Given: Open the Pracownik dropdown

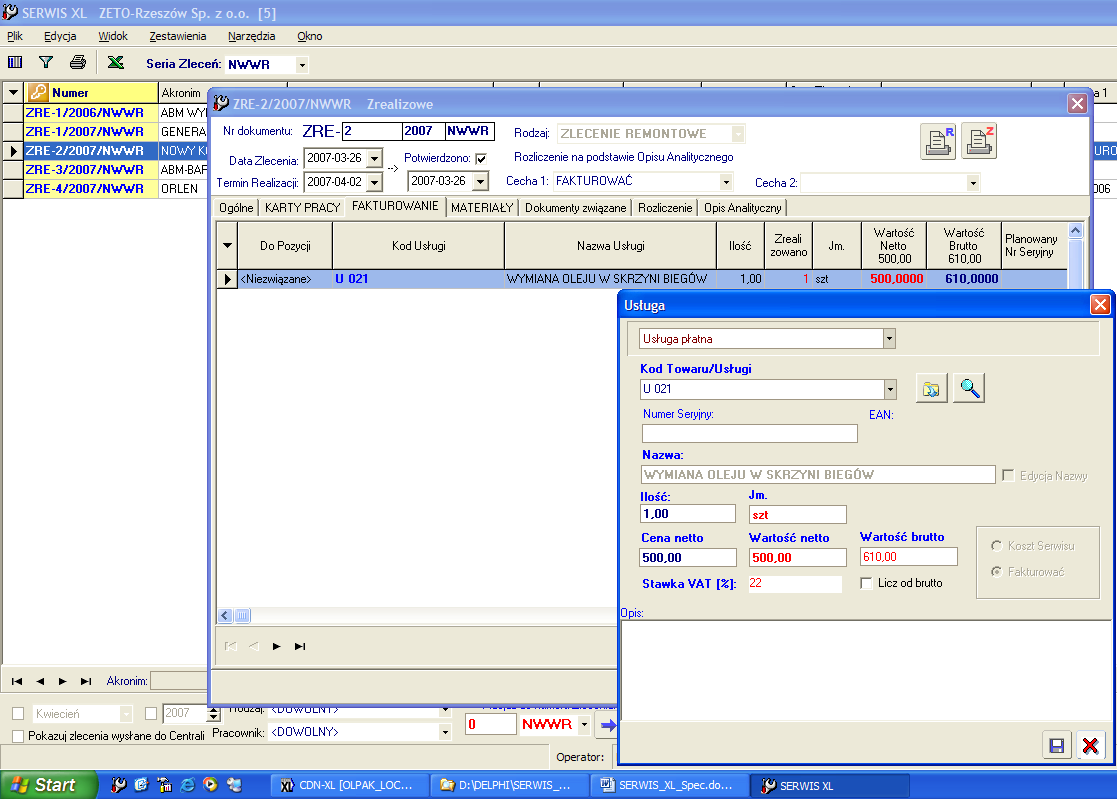Looking at the screenshot, I should click(445, 732).
